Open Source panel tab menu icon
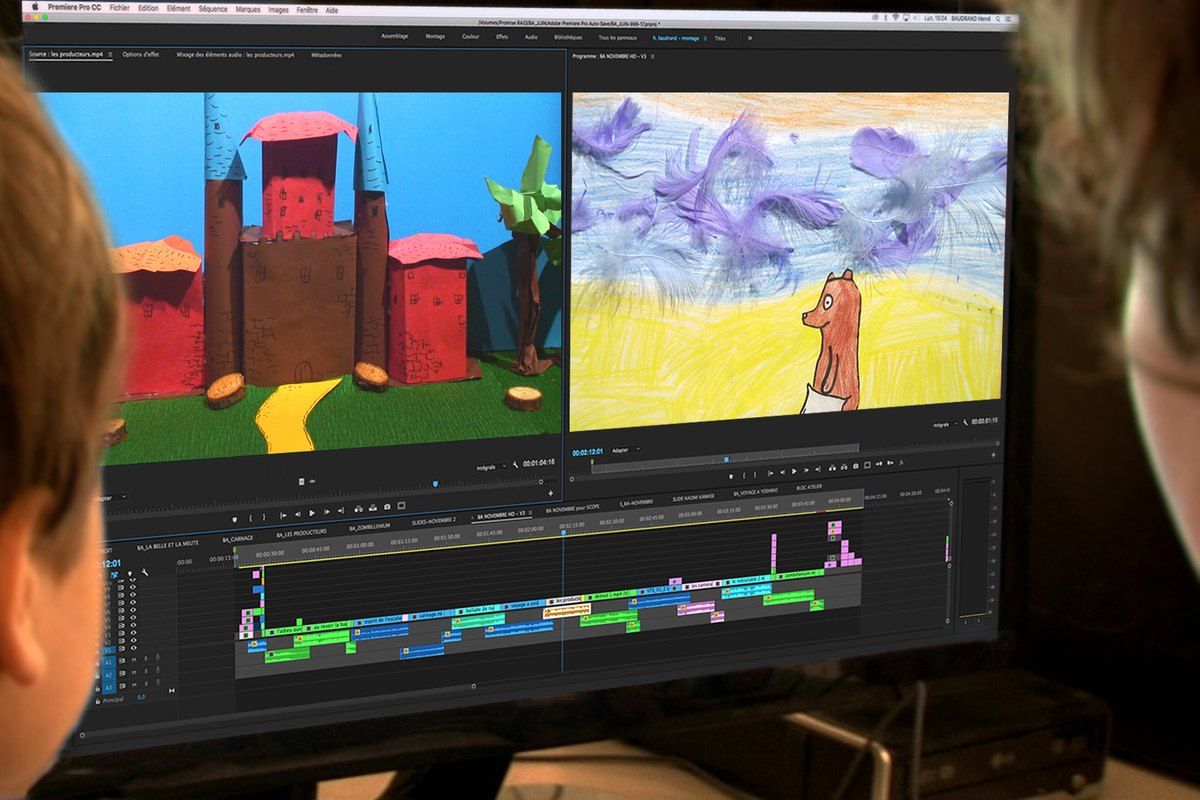 point(110,54)
